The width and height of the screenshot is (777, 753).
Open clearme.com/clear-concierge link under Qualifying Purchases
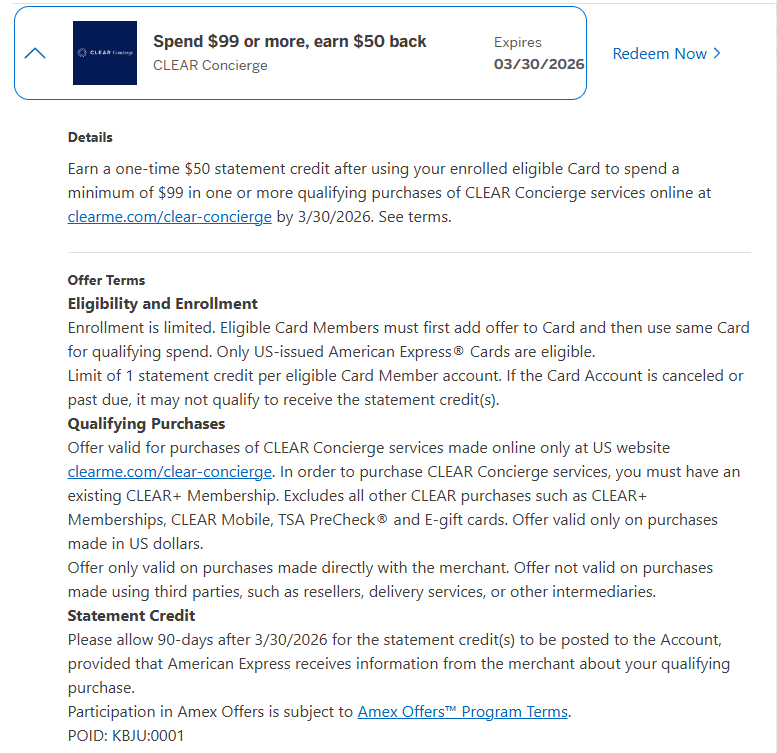tap(169, 471)
